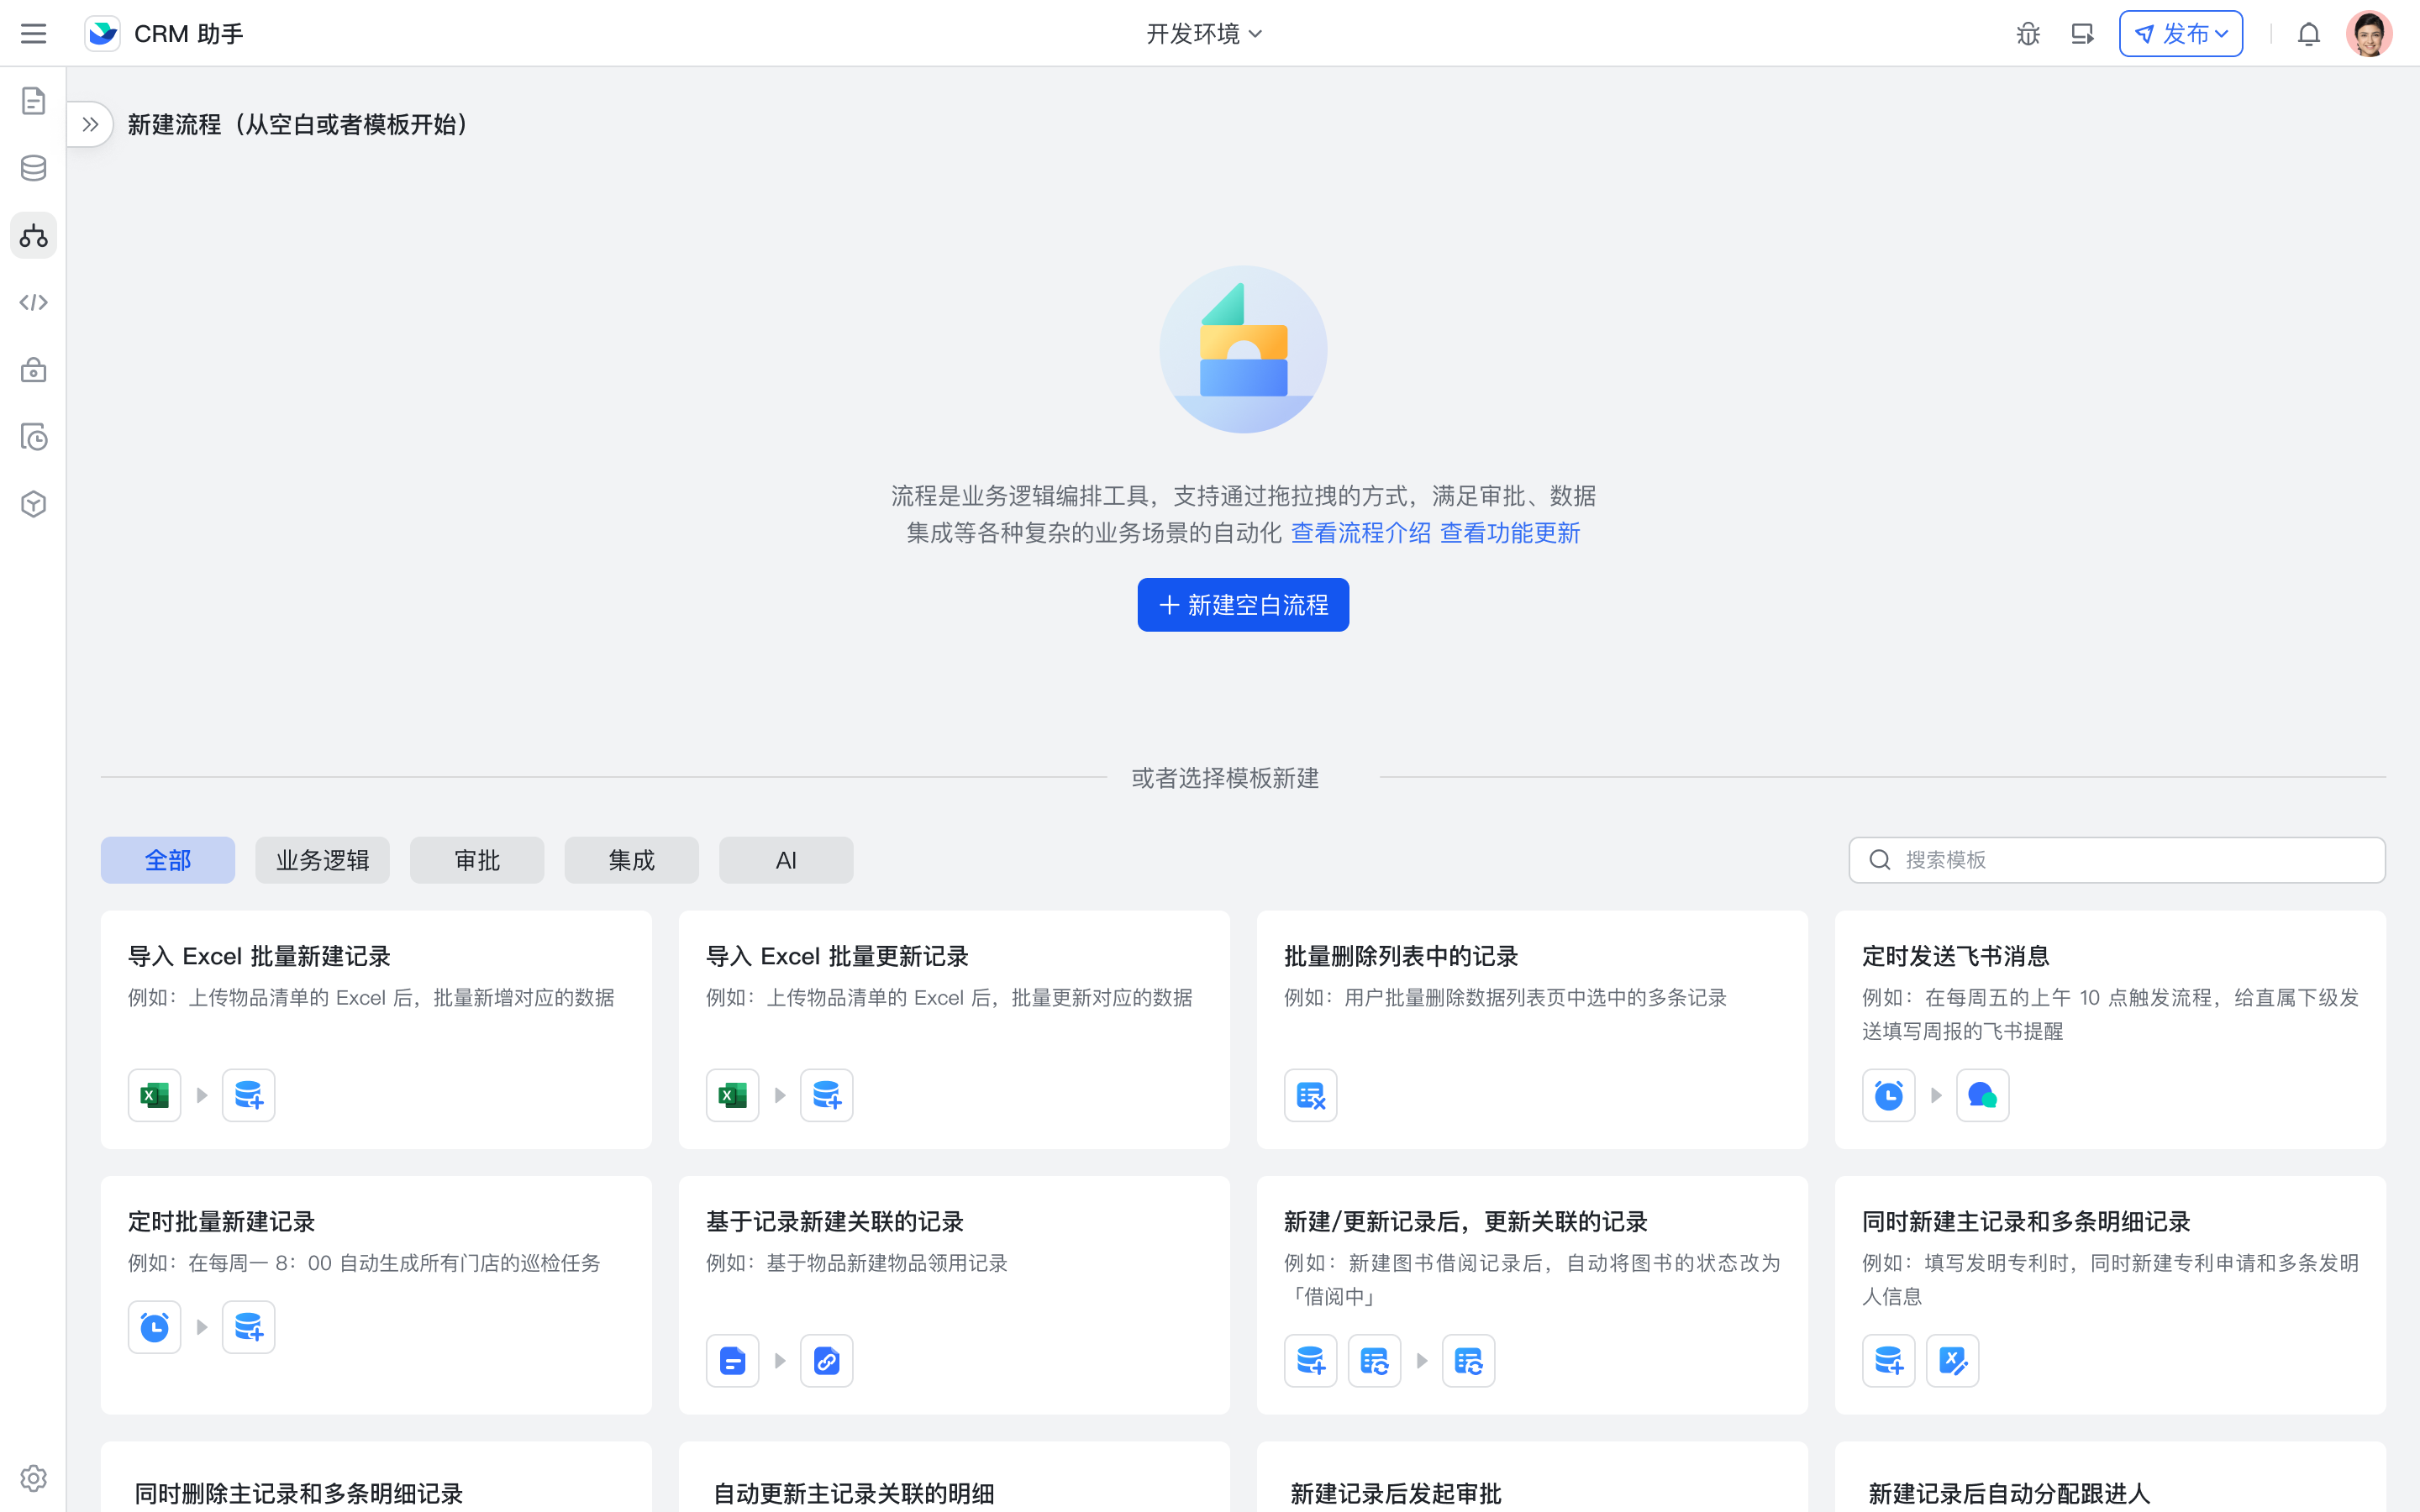2420x1512 pixels.
Task: Open 导入 Excel 批量更新记录 template card
Action: (954, 1030)
